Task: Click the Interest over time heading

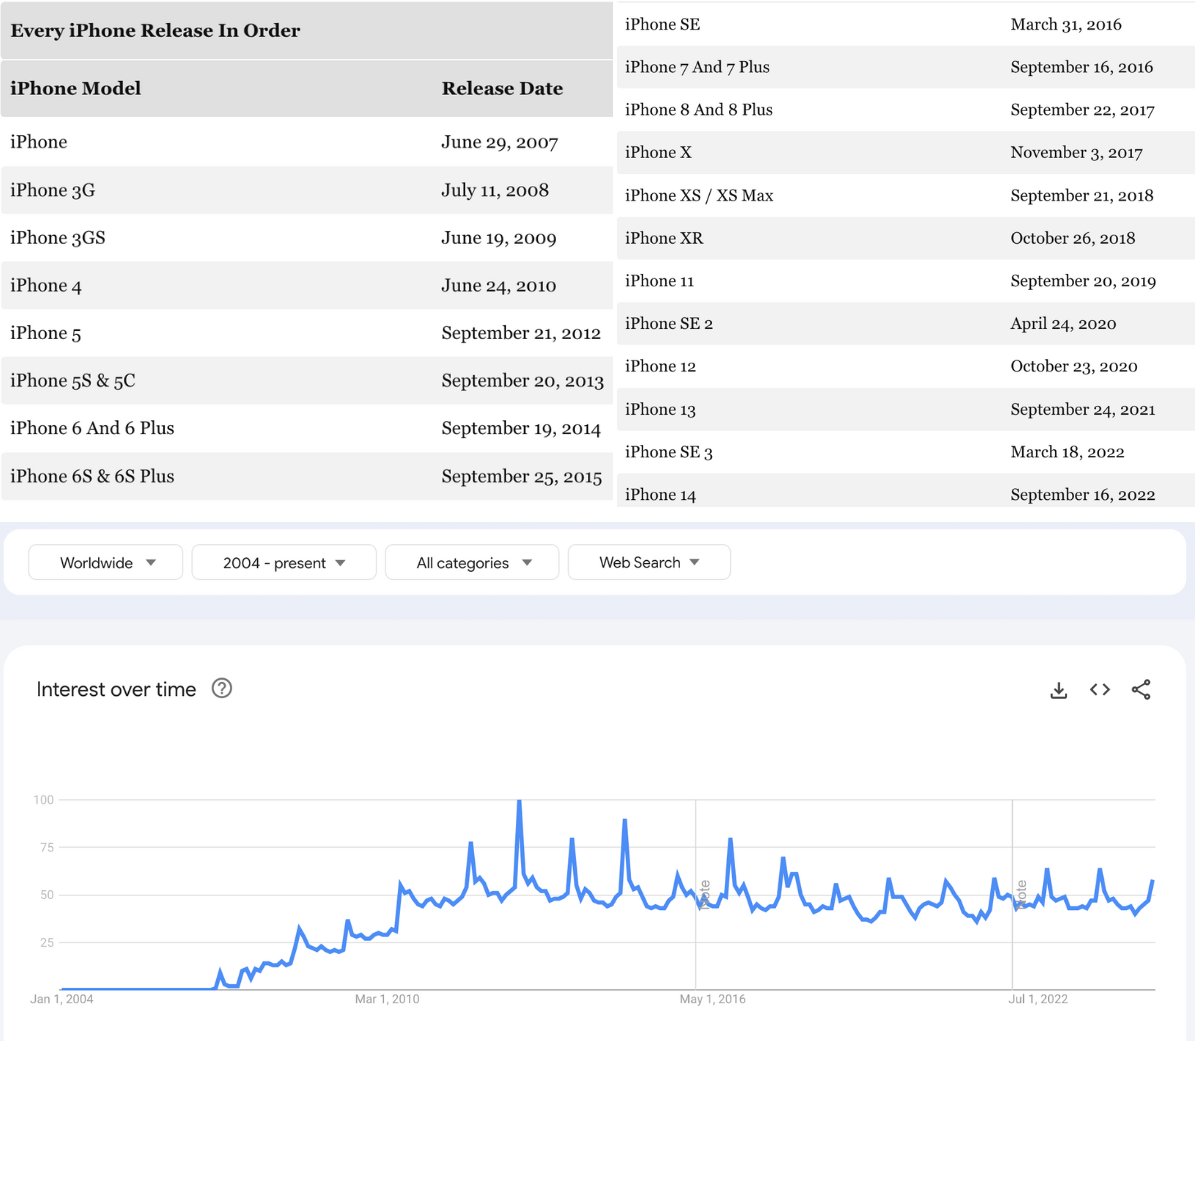Action: (x=116, y=689)
